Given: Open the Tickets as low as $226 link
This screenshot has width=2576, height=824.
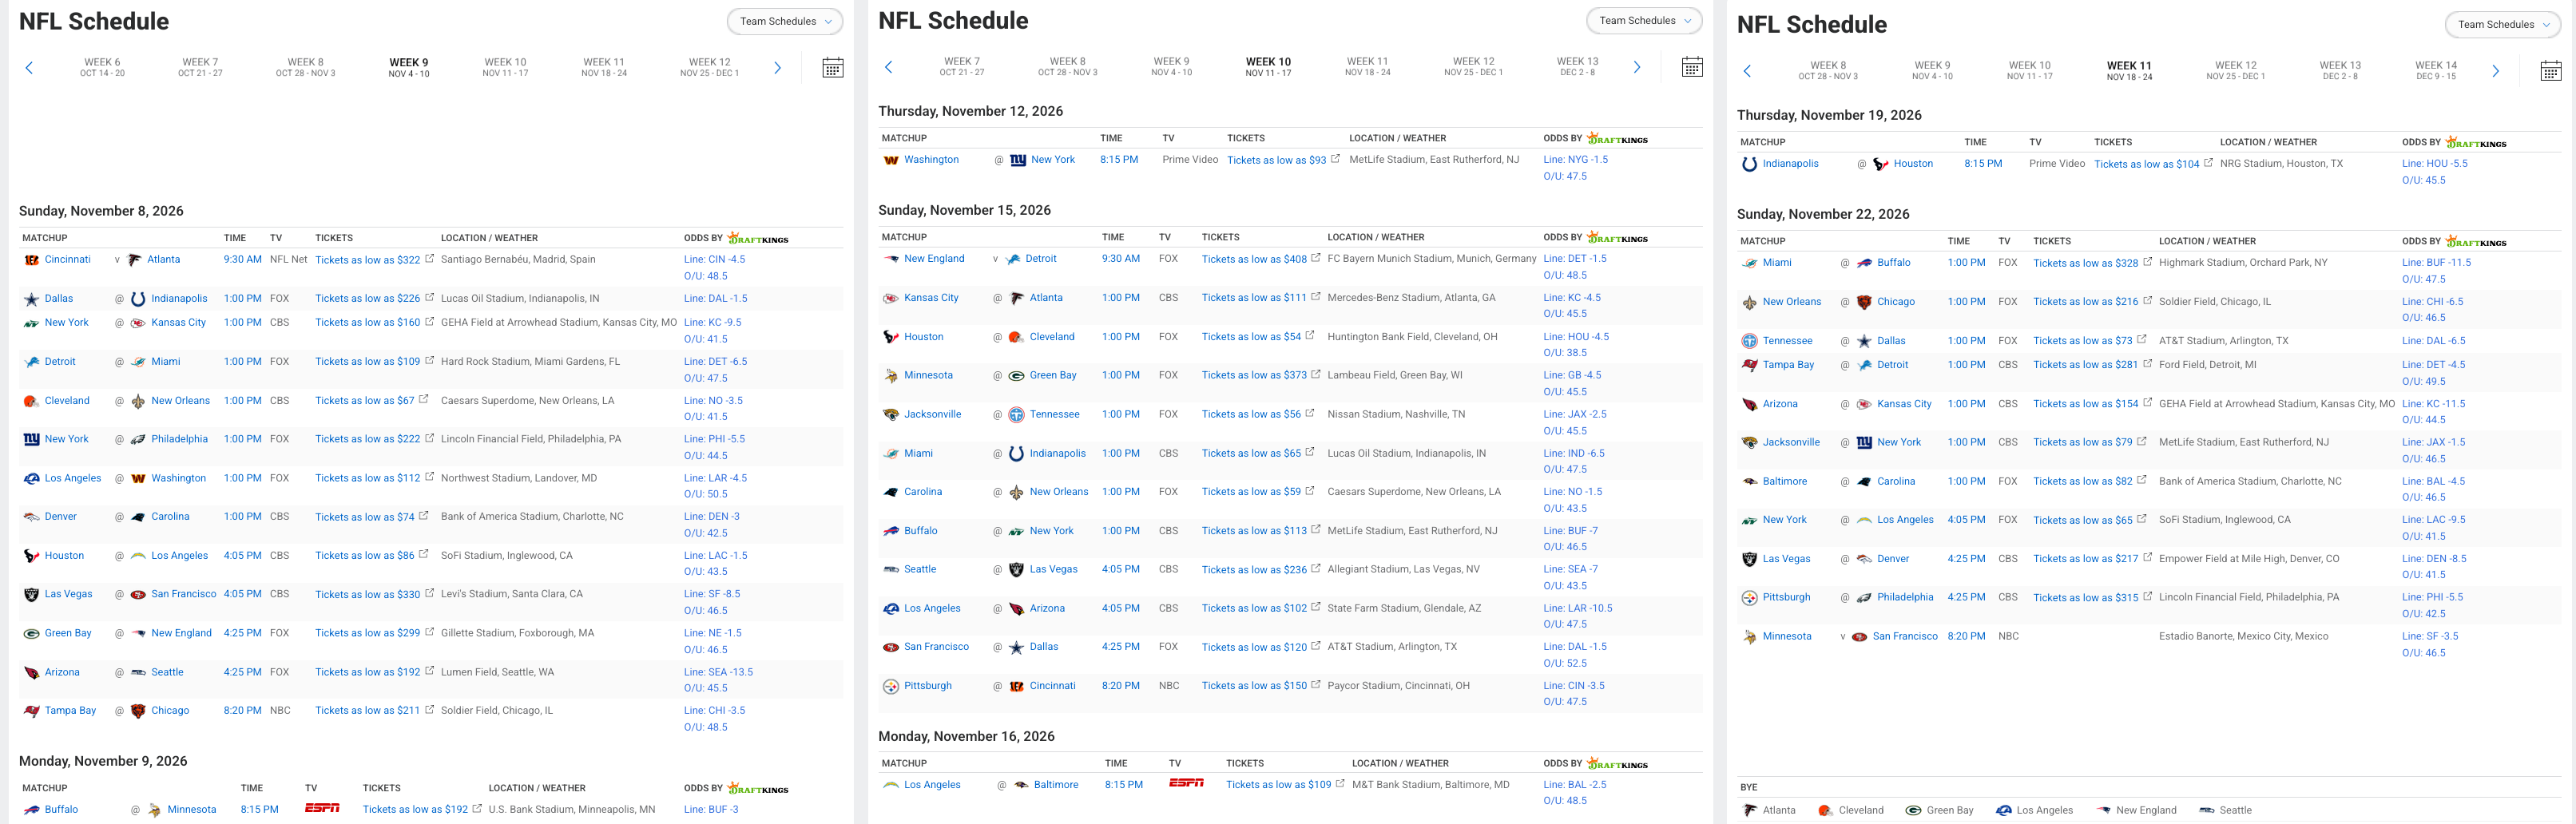Looking at the screenshot, I should tap(367, 298).
